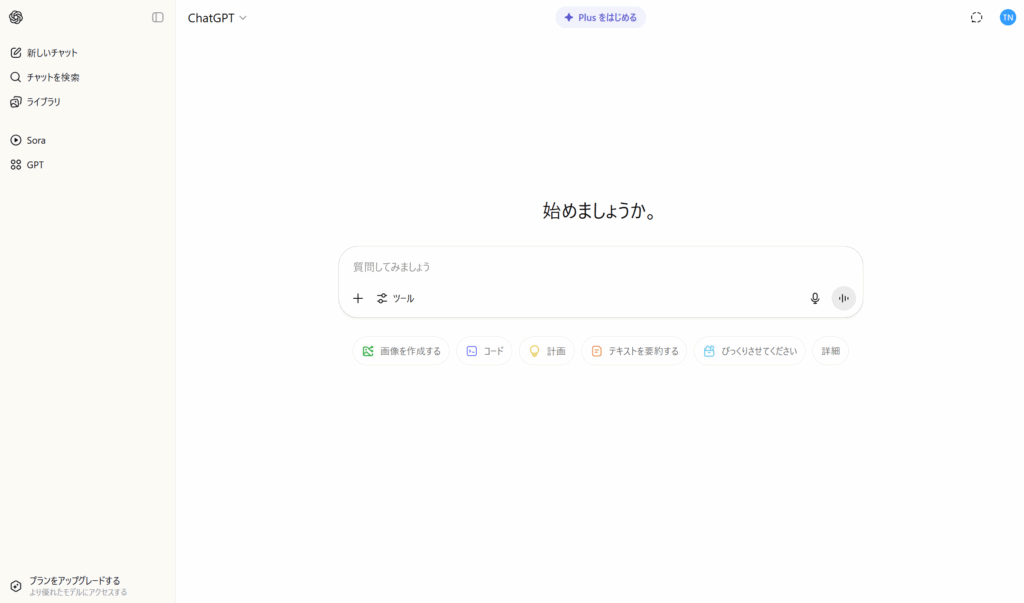The image size is (1024, 603).
Task: Open チャットを検索 in the sidebar
Action: [x=45, y=77]
